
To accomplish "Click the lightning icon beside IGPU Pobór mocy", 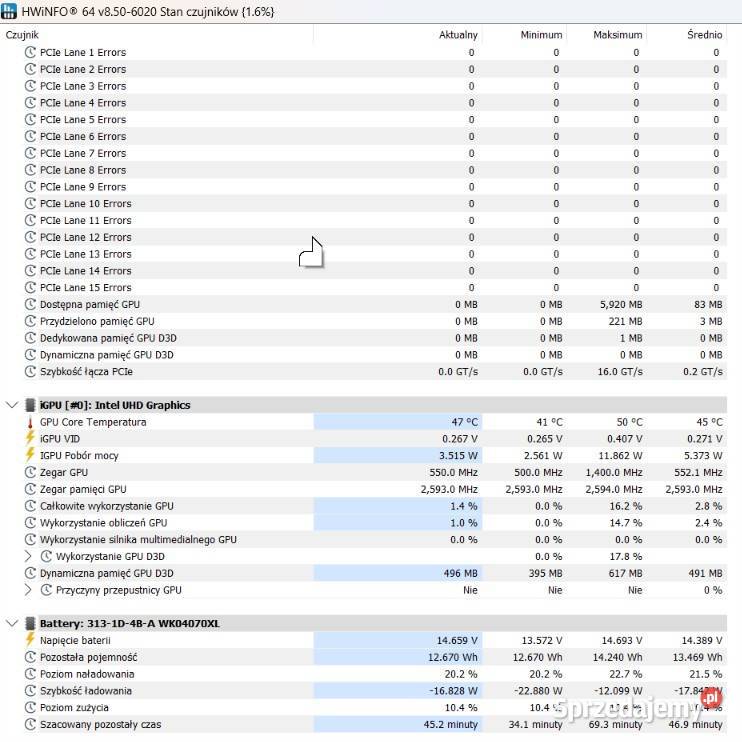I will point(30,455).
